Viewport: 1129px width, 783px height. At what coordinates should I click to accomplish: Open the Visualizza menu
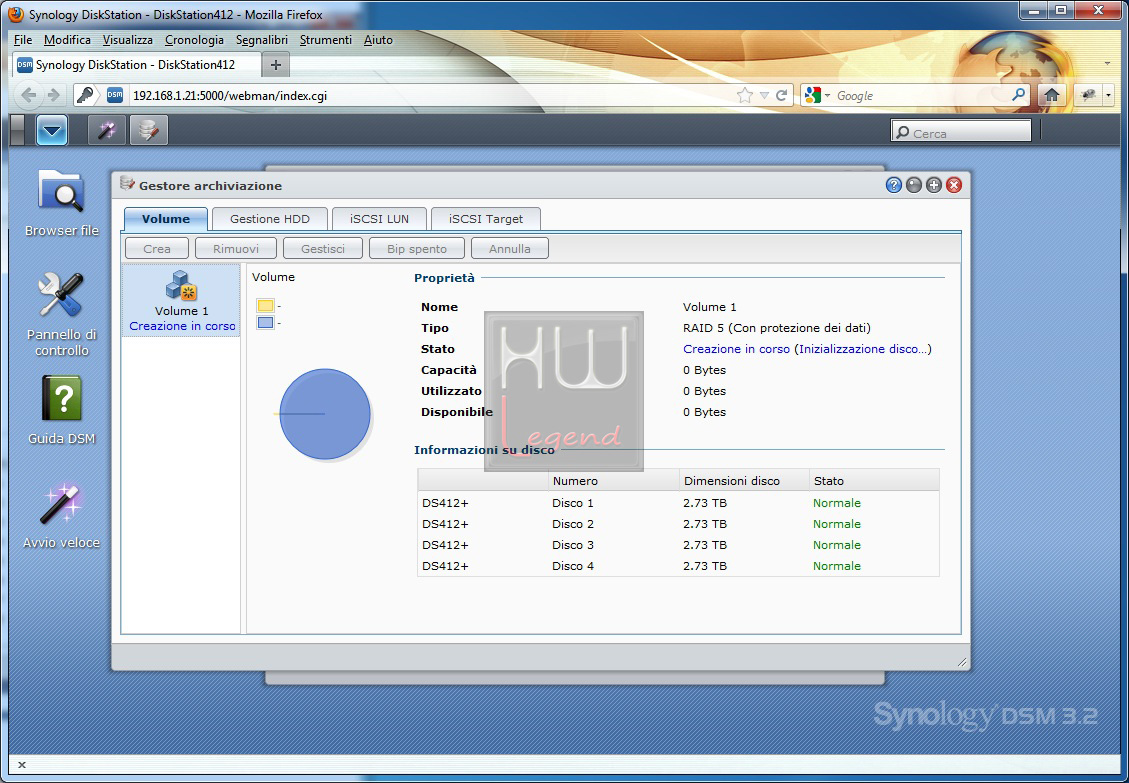click(x=127, y=40)
